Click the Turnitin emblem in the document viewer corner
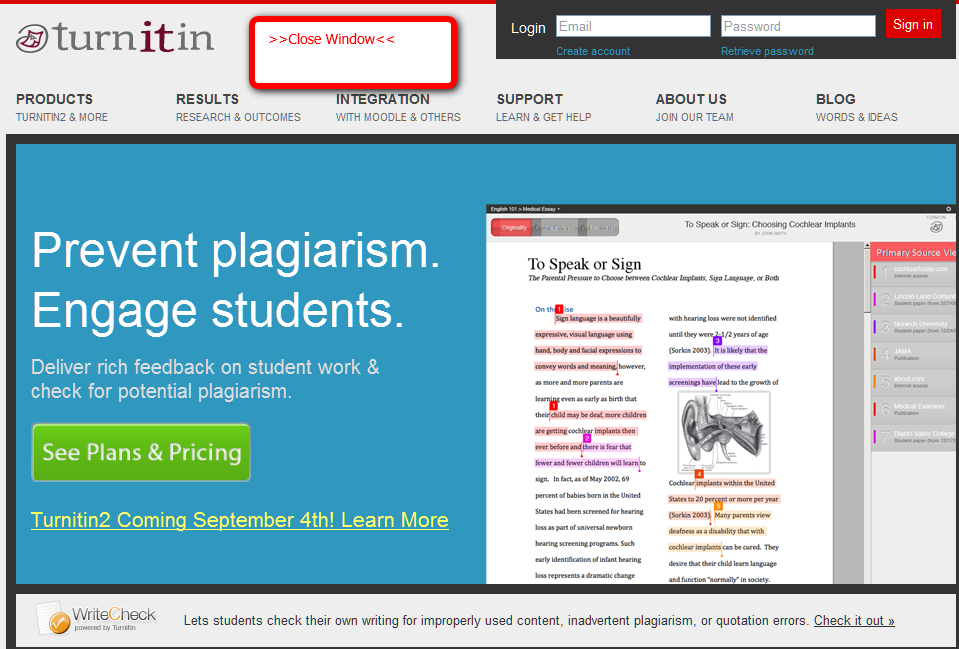 [x=936, y=227]
